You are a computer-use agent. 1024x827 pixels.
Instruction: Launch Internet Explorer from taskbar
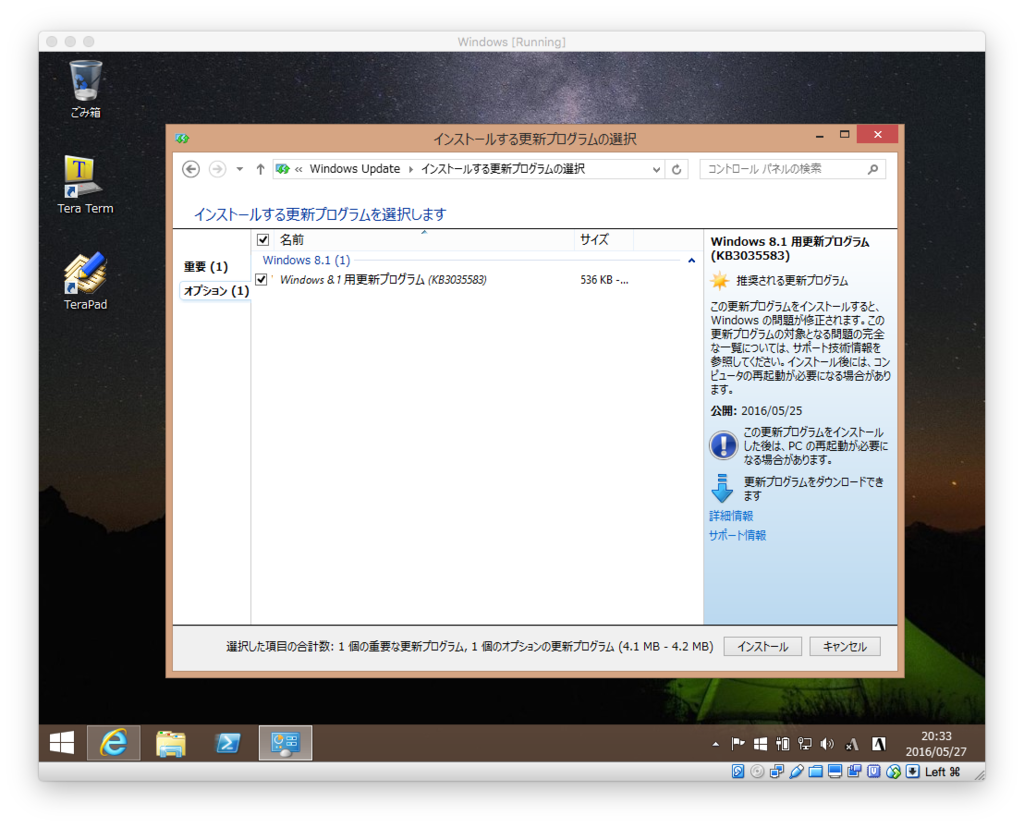coord(114,743)
